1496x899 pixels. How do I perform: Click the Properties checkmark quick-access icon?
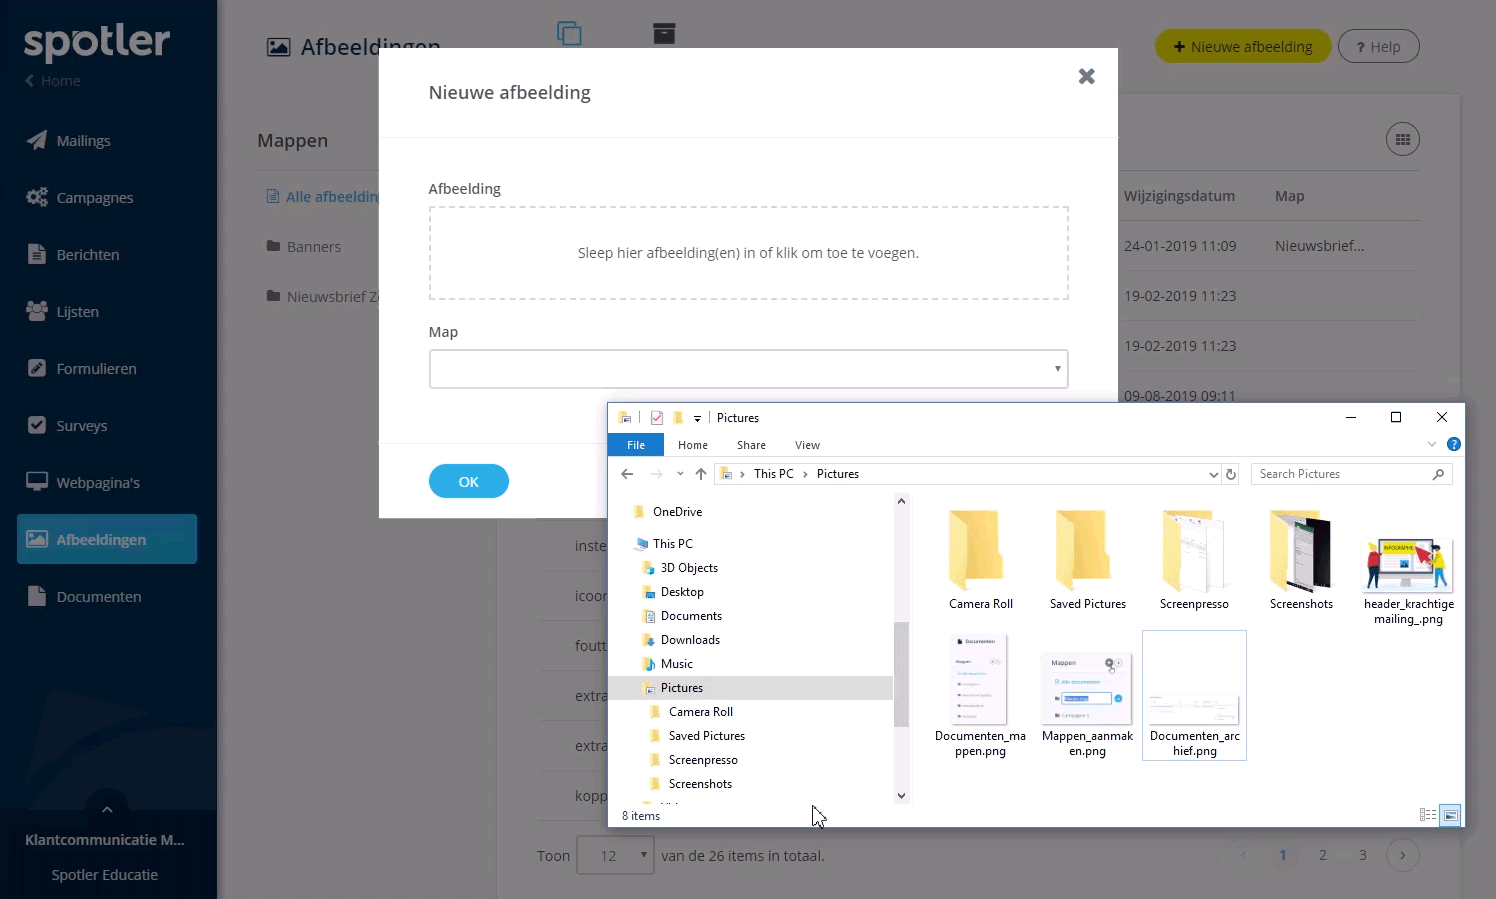pyautogui.click(x=656, y=418)
